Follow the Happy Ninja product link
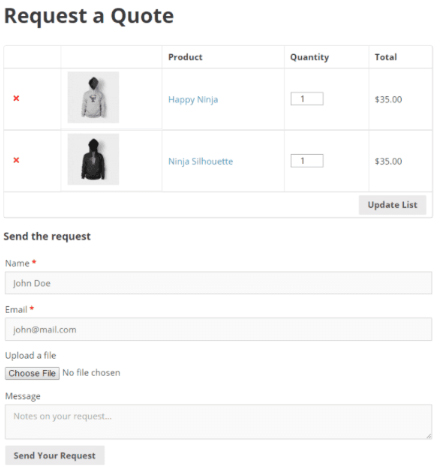This screenshot has width=440, height=468. click(193, 100)
